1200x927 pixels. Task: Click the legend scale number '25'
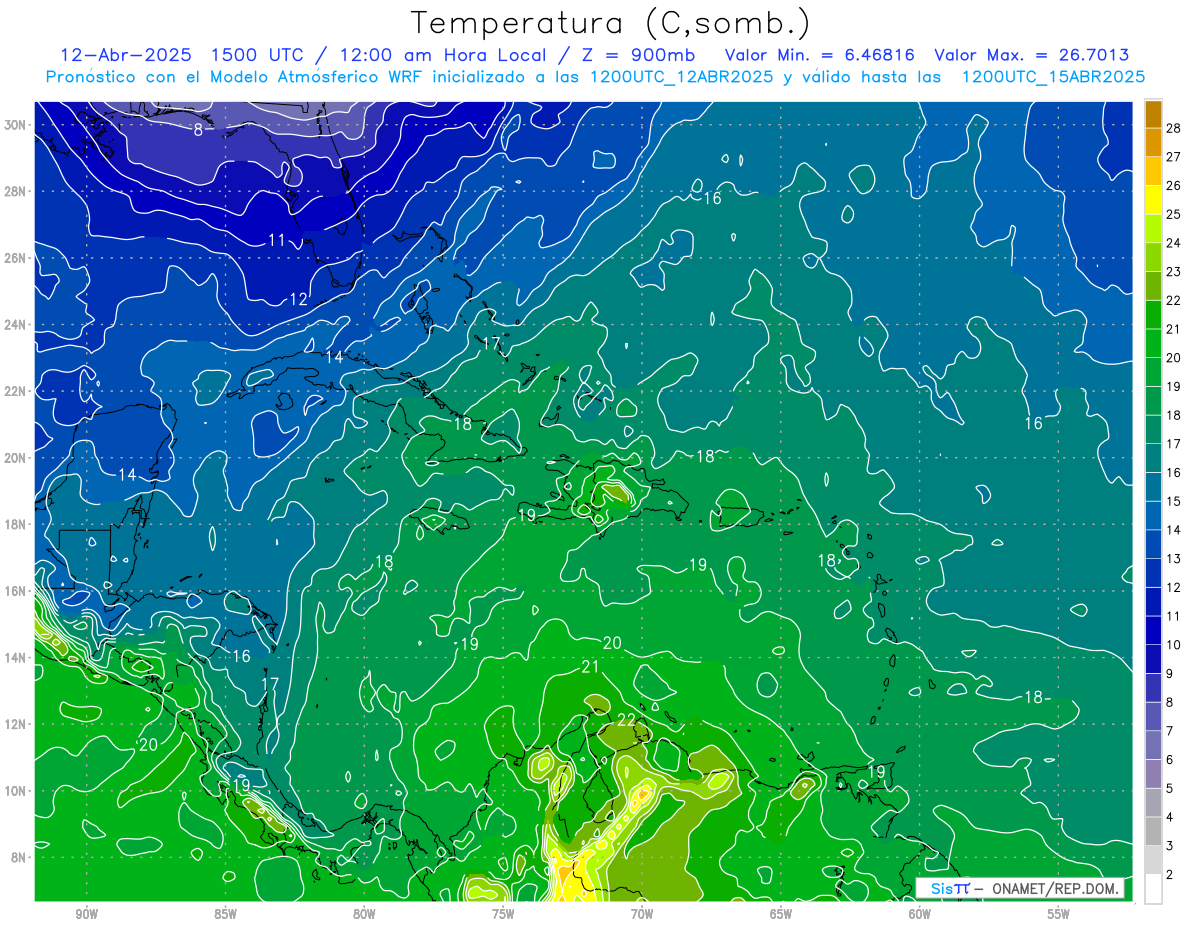1174,214
